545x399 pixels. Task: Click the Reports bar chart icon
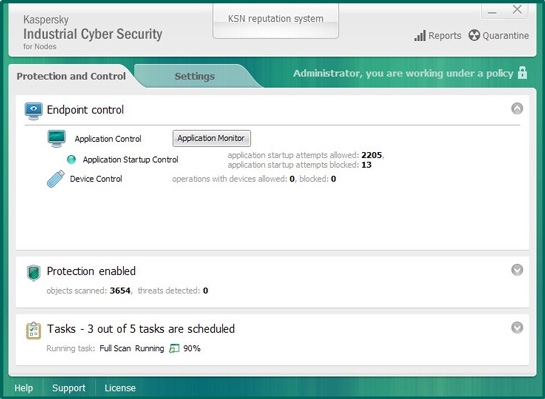click(420, 35)
